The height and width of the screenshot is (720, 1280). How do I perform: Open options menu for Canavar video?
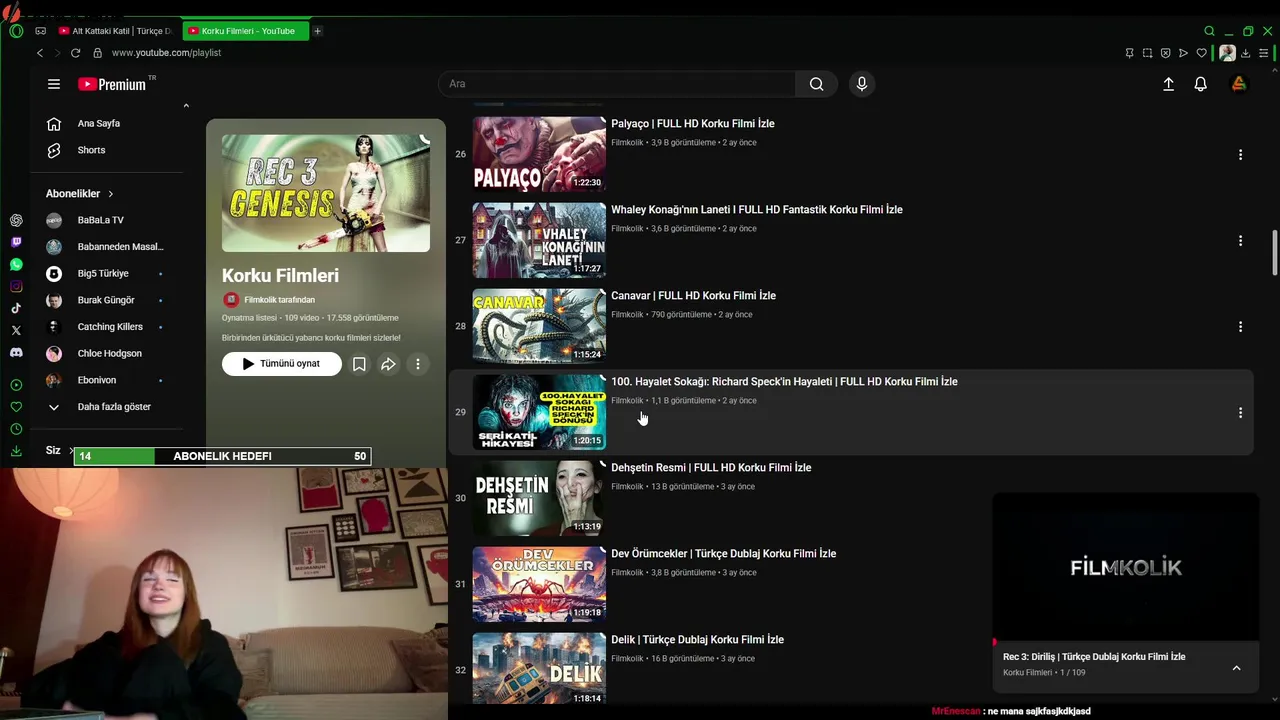(1240, 327)
